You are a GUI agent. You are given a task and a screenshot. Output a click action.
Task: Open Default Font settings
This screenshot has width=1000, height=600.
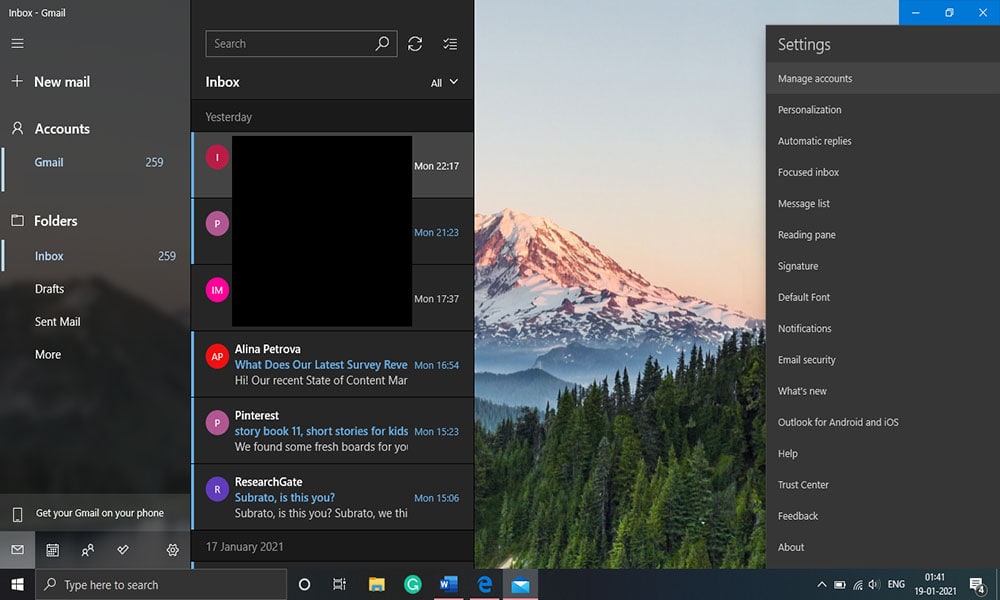(x=883, y=297)
